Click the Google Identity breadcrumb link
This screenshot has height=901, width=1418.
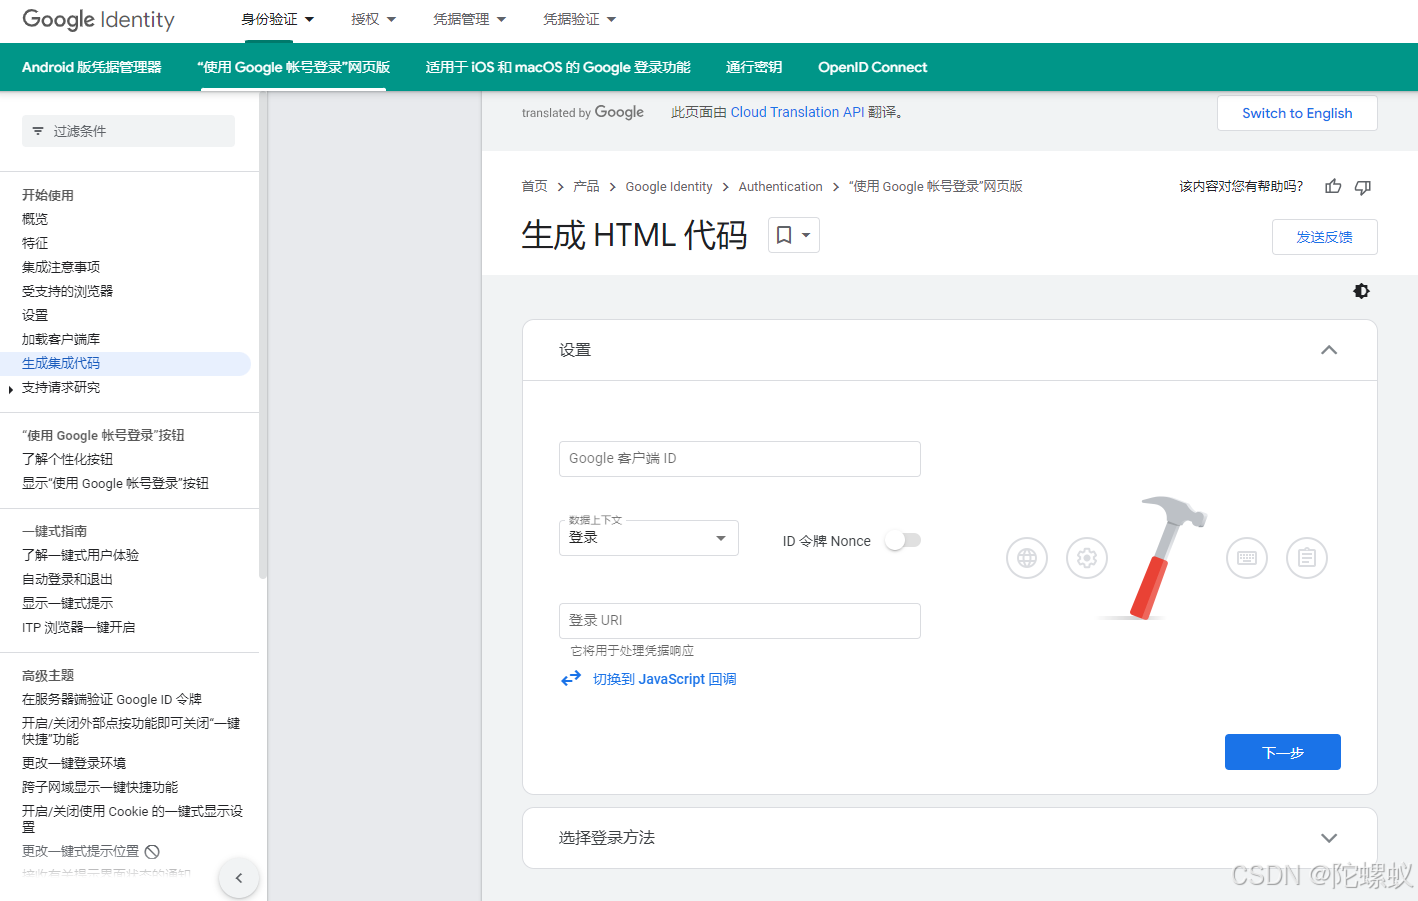pos(669,186)
